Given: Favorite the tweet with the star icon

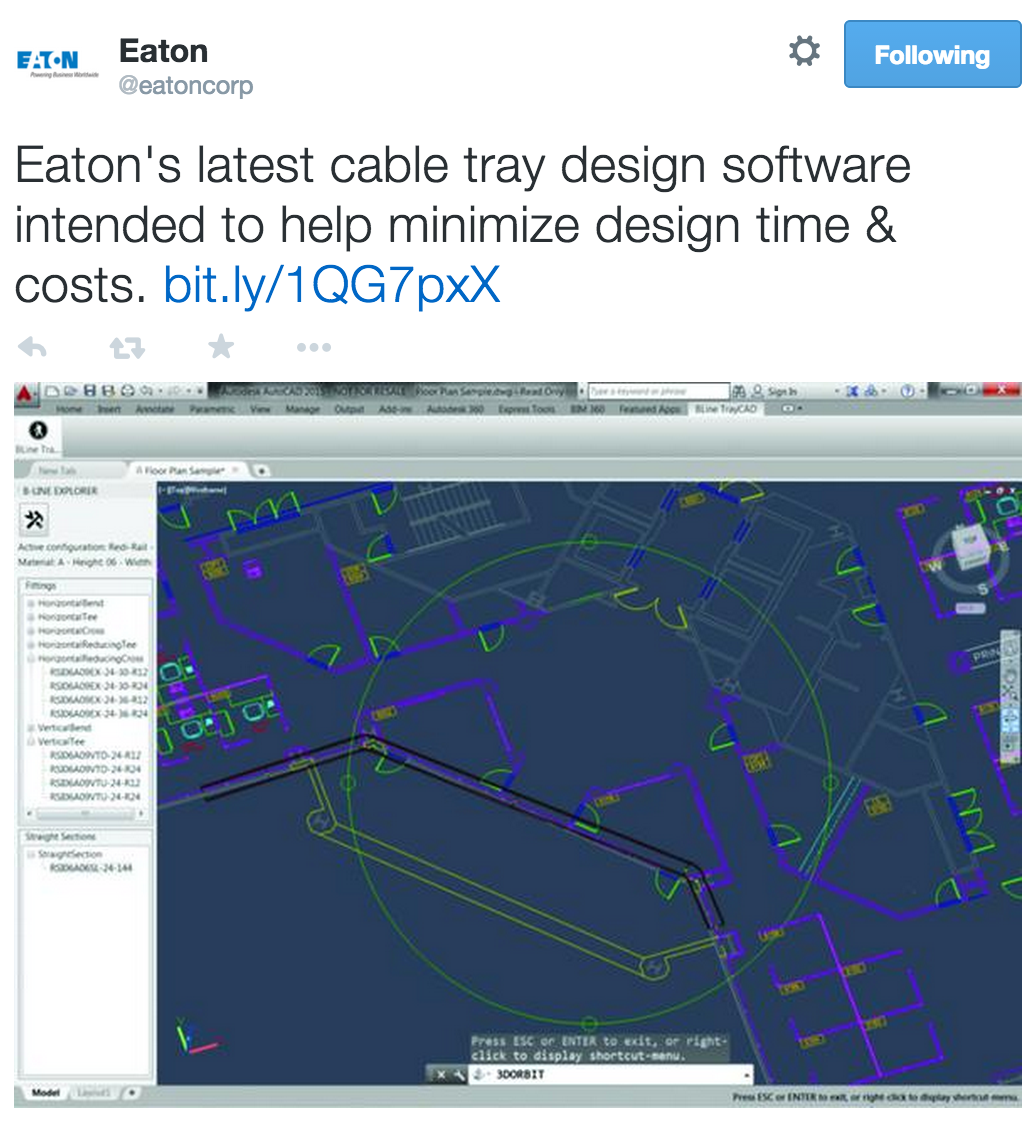Looking at the screenshot, I should (x=220, y=347).
